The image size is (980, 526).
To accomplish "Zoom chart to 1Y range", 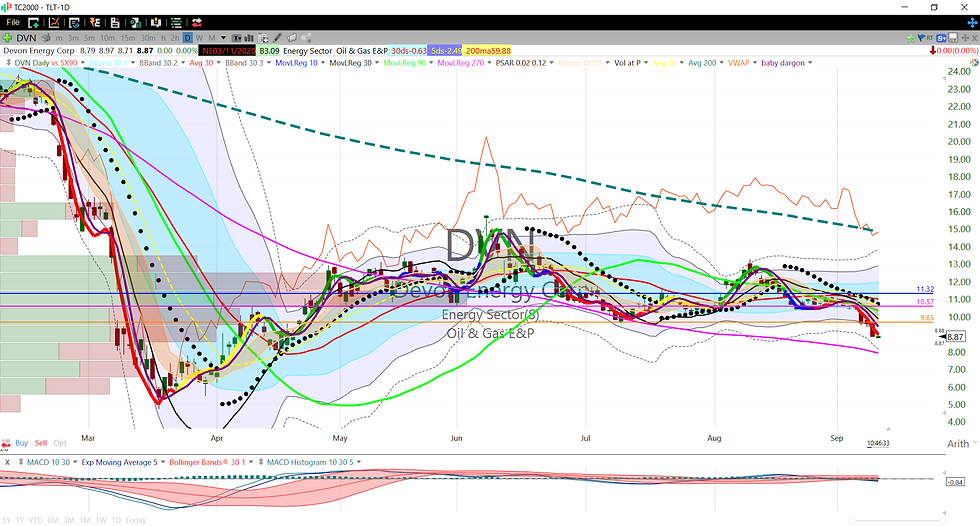I will 20,520.
